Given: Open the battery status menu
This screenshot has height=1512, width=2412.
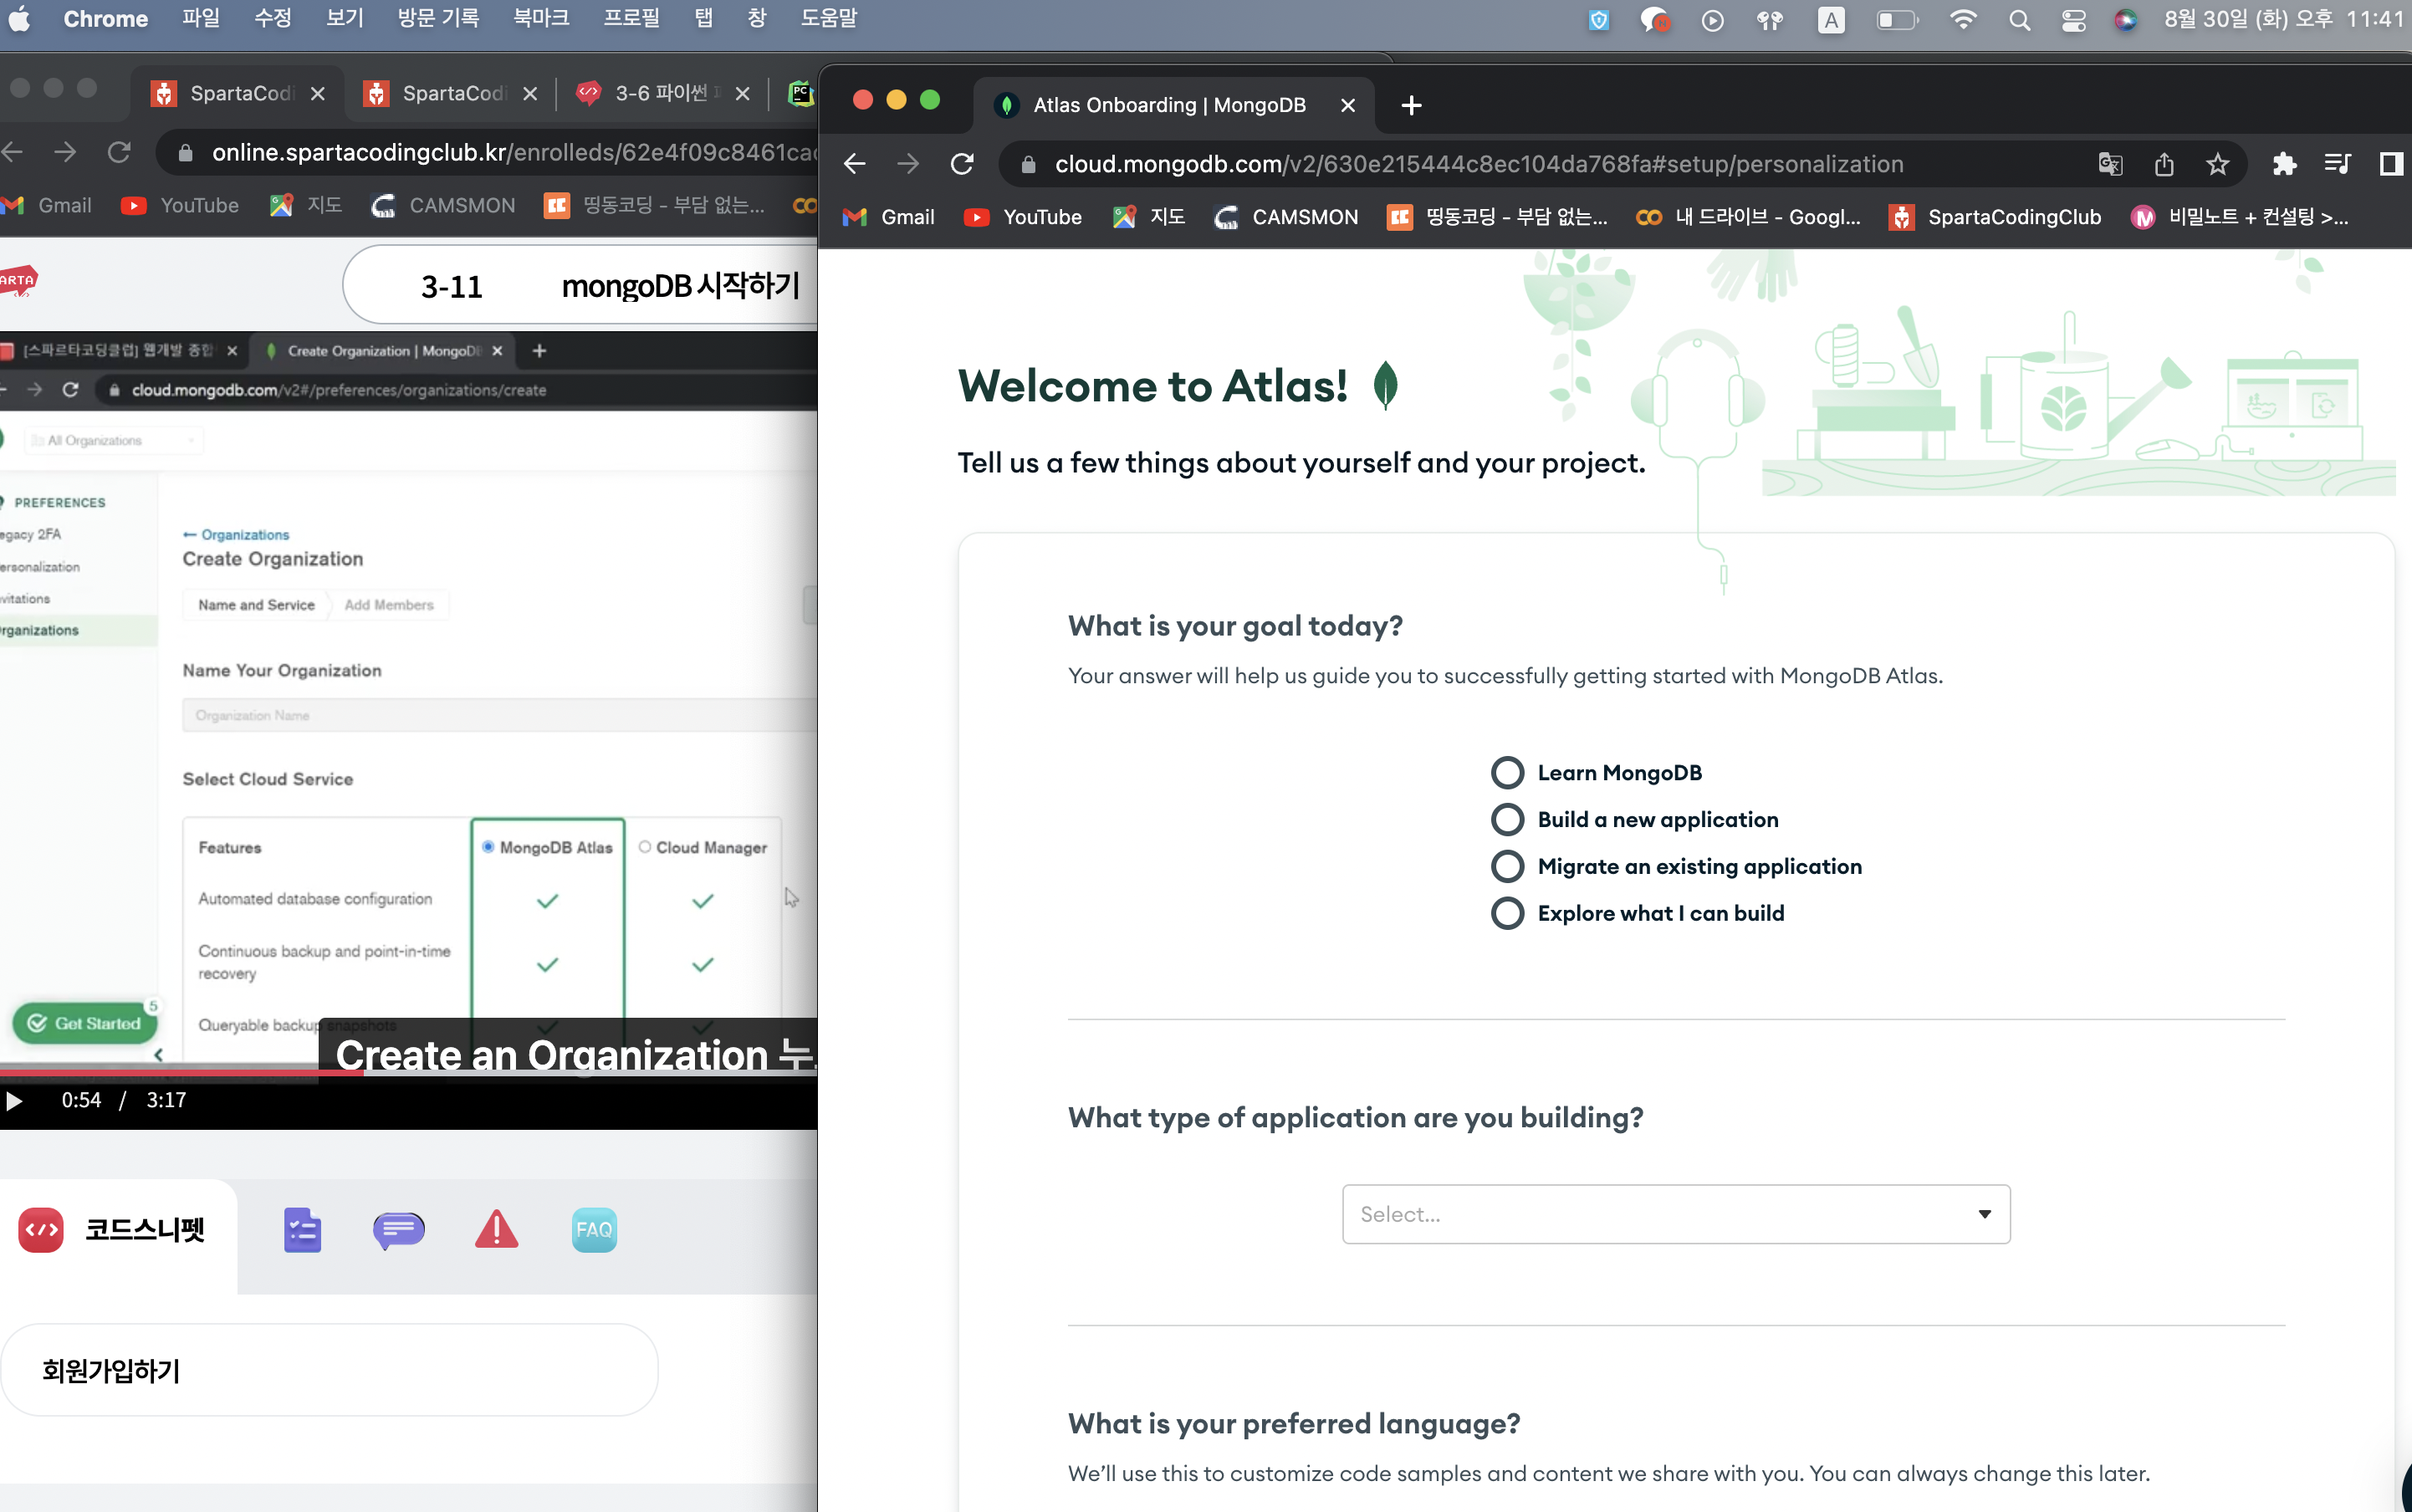Looking at the screenshot, I should pyautogui.click(x=1897, y=20).
